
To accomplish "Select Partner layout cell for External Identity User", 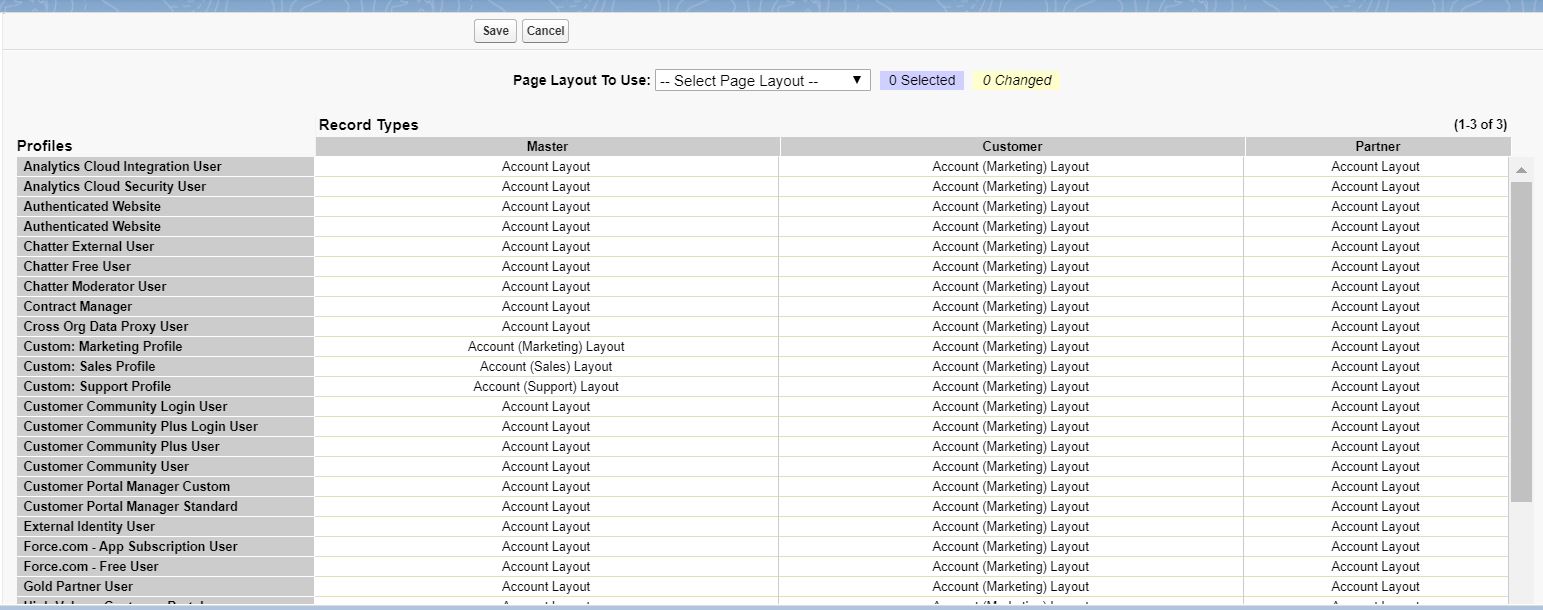I will point(1377,526).
